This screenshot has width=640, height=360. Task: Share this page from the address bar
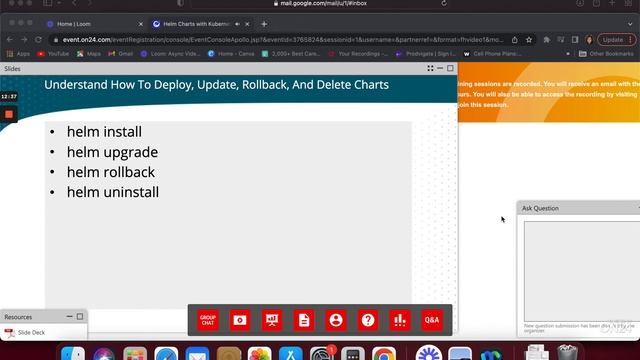point(515,40)
